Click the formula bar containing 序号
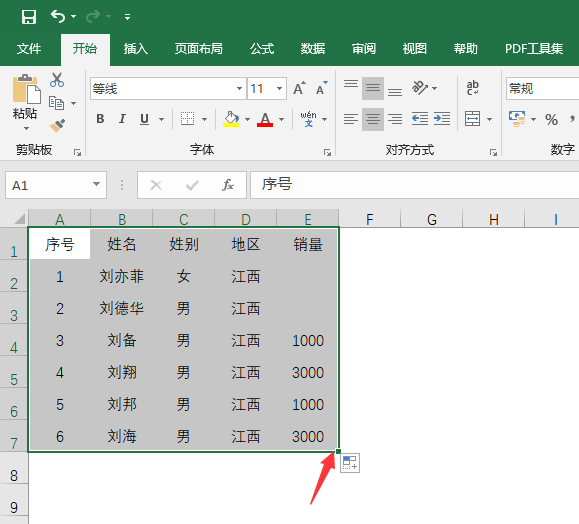Image resolution: width=579 pixels, height=524 pixels. (415, 185)
